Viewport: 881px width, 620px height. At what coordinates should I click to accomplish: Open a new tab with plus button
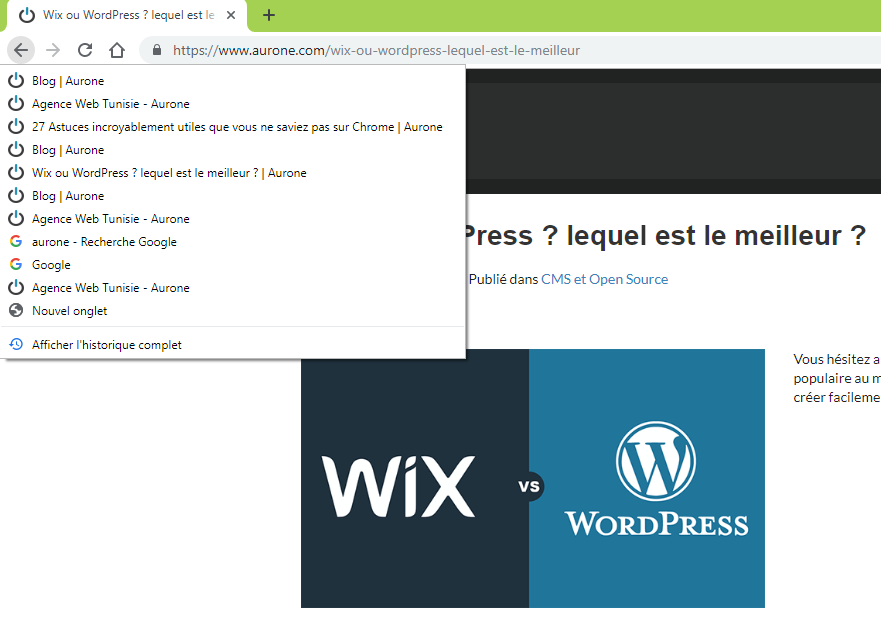point(269,15)
